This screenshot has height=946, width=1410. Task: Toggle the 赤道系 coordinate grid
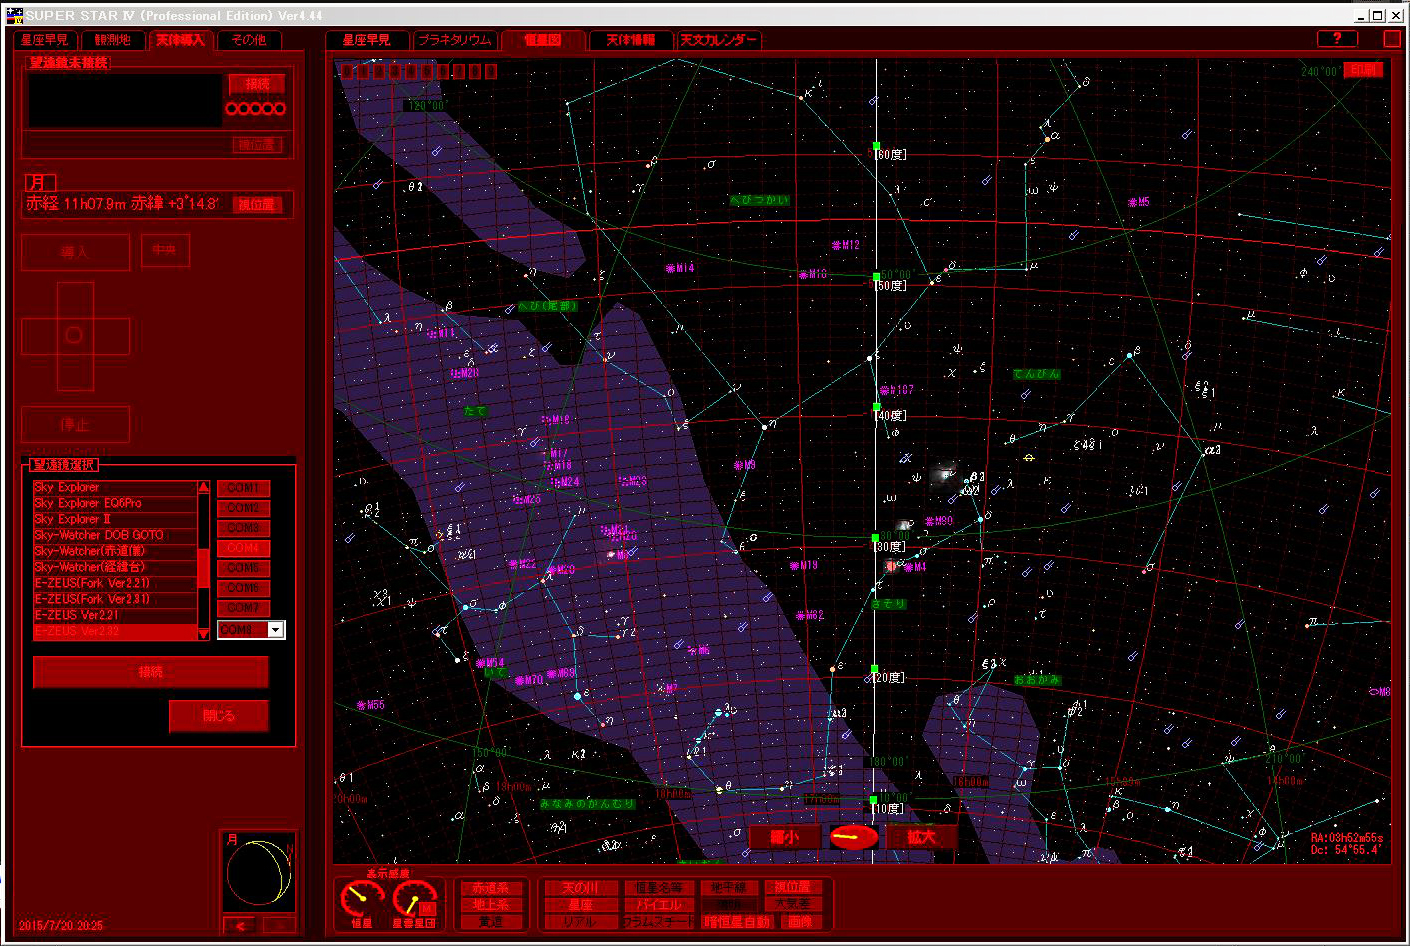click(491, 888)
